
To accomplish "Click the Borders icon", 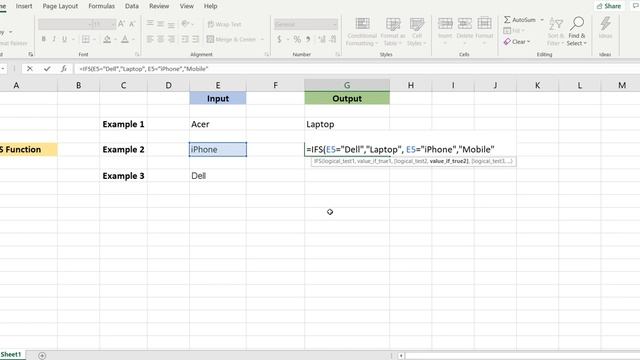I will point(85,39).
